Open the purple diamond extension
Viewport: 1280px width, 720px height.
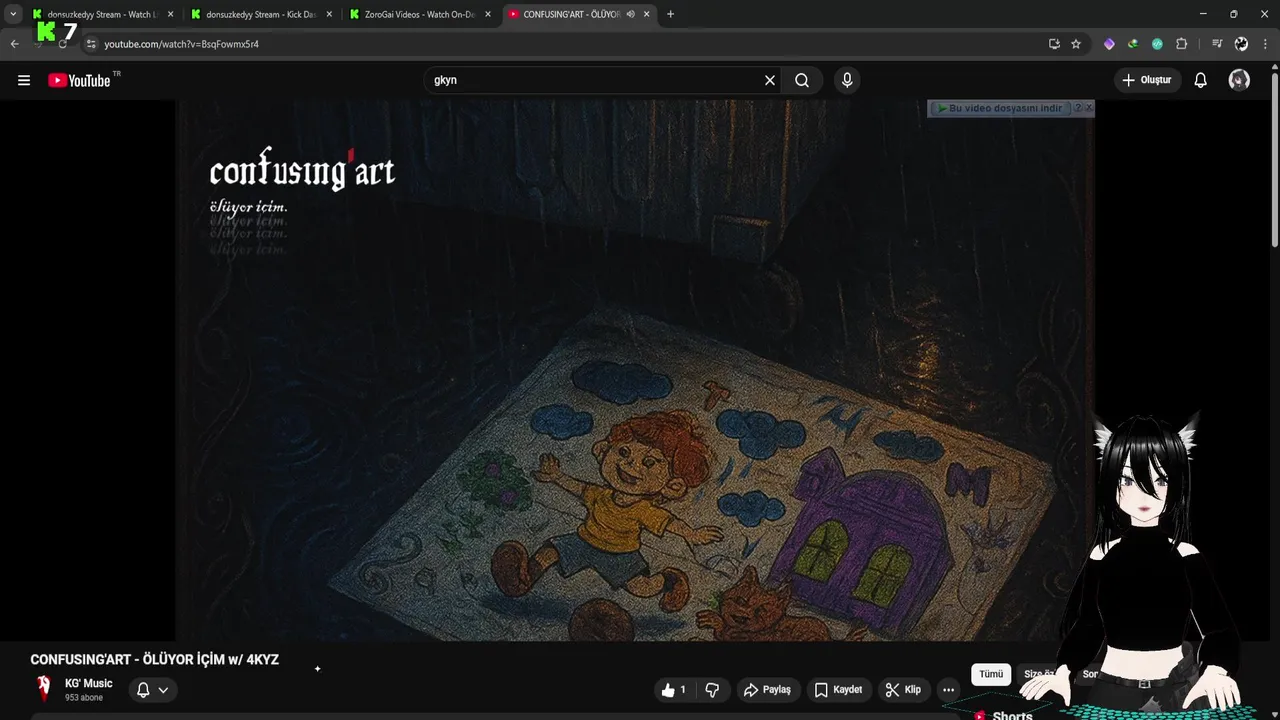tap(1109, 44)
